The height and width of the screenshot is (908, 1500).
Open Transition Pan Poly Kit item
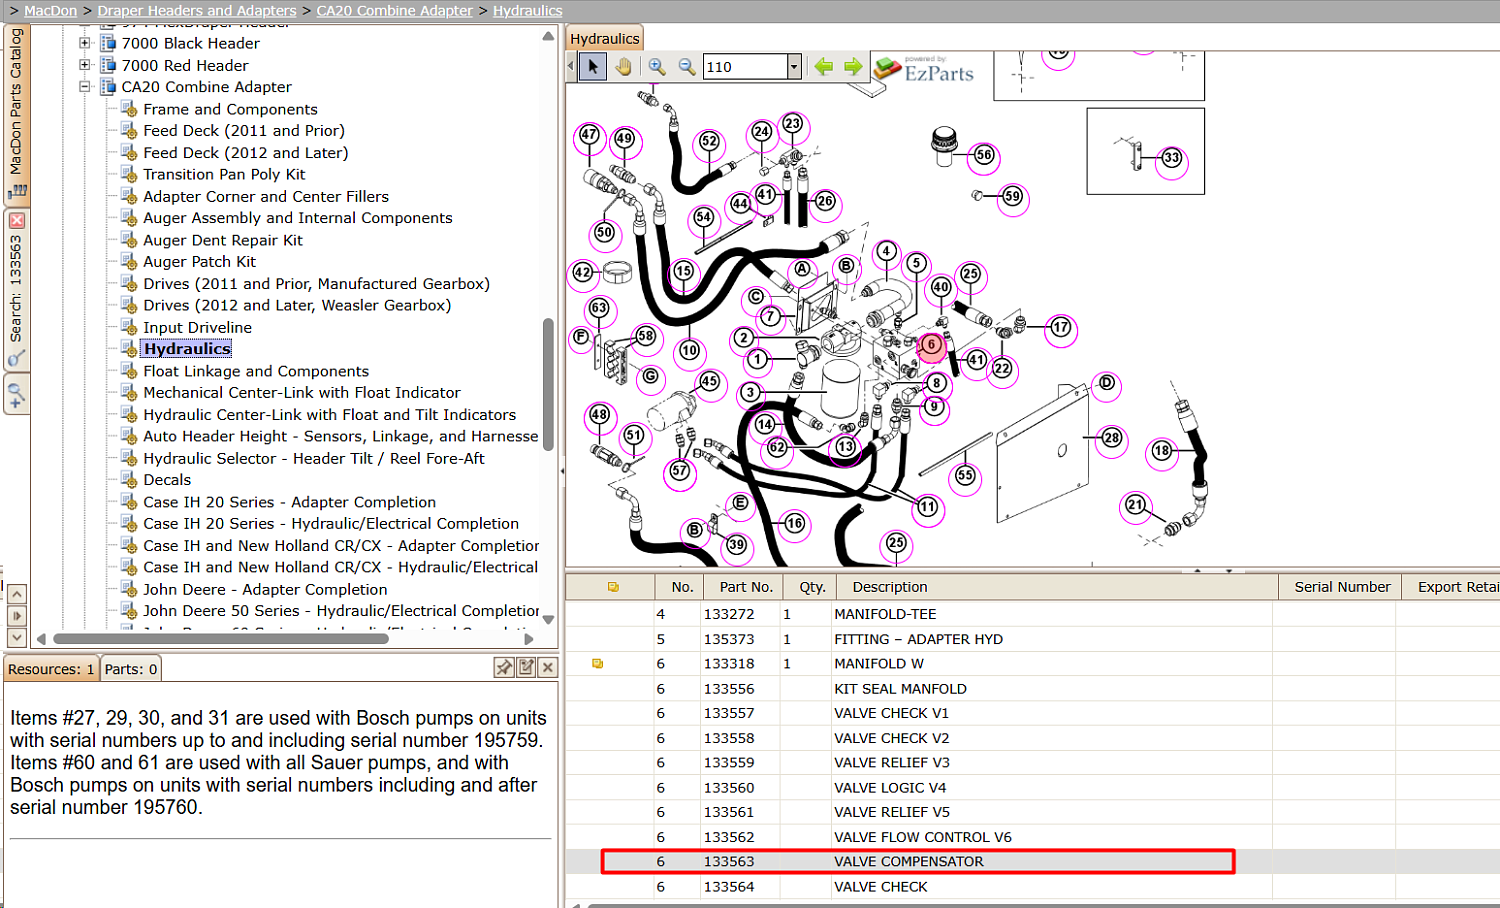tap(224, 174)
